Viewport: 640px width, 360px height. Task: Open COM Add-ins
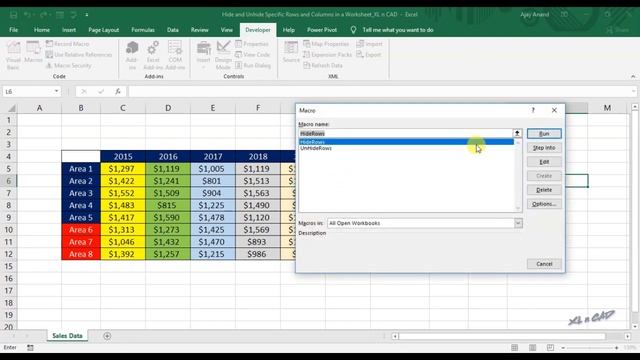tap(175, 55)
